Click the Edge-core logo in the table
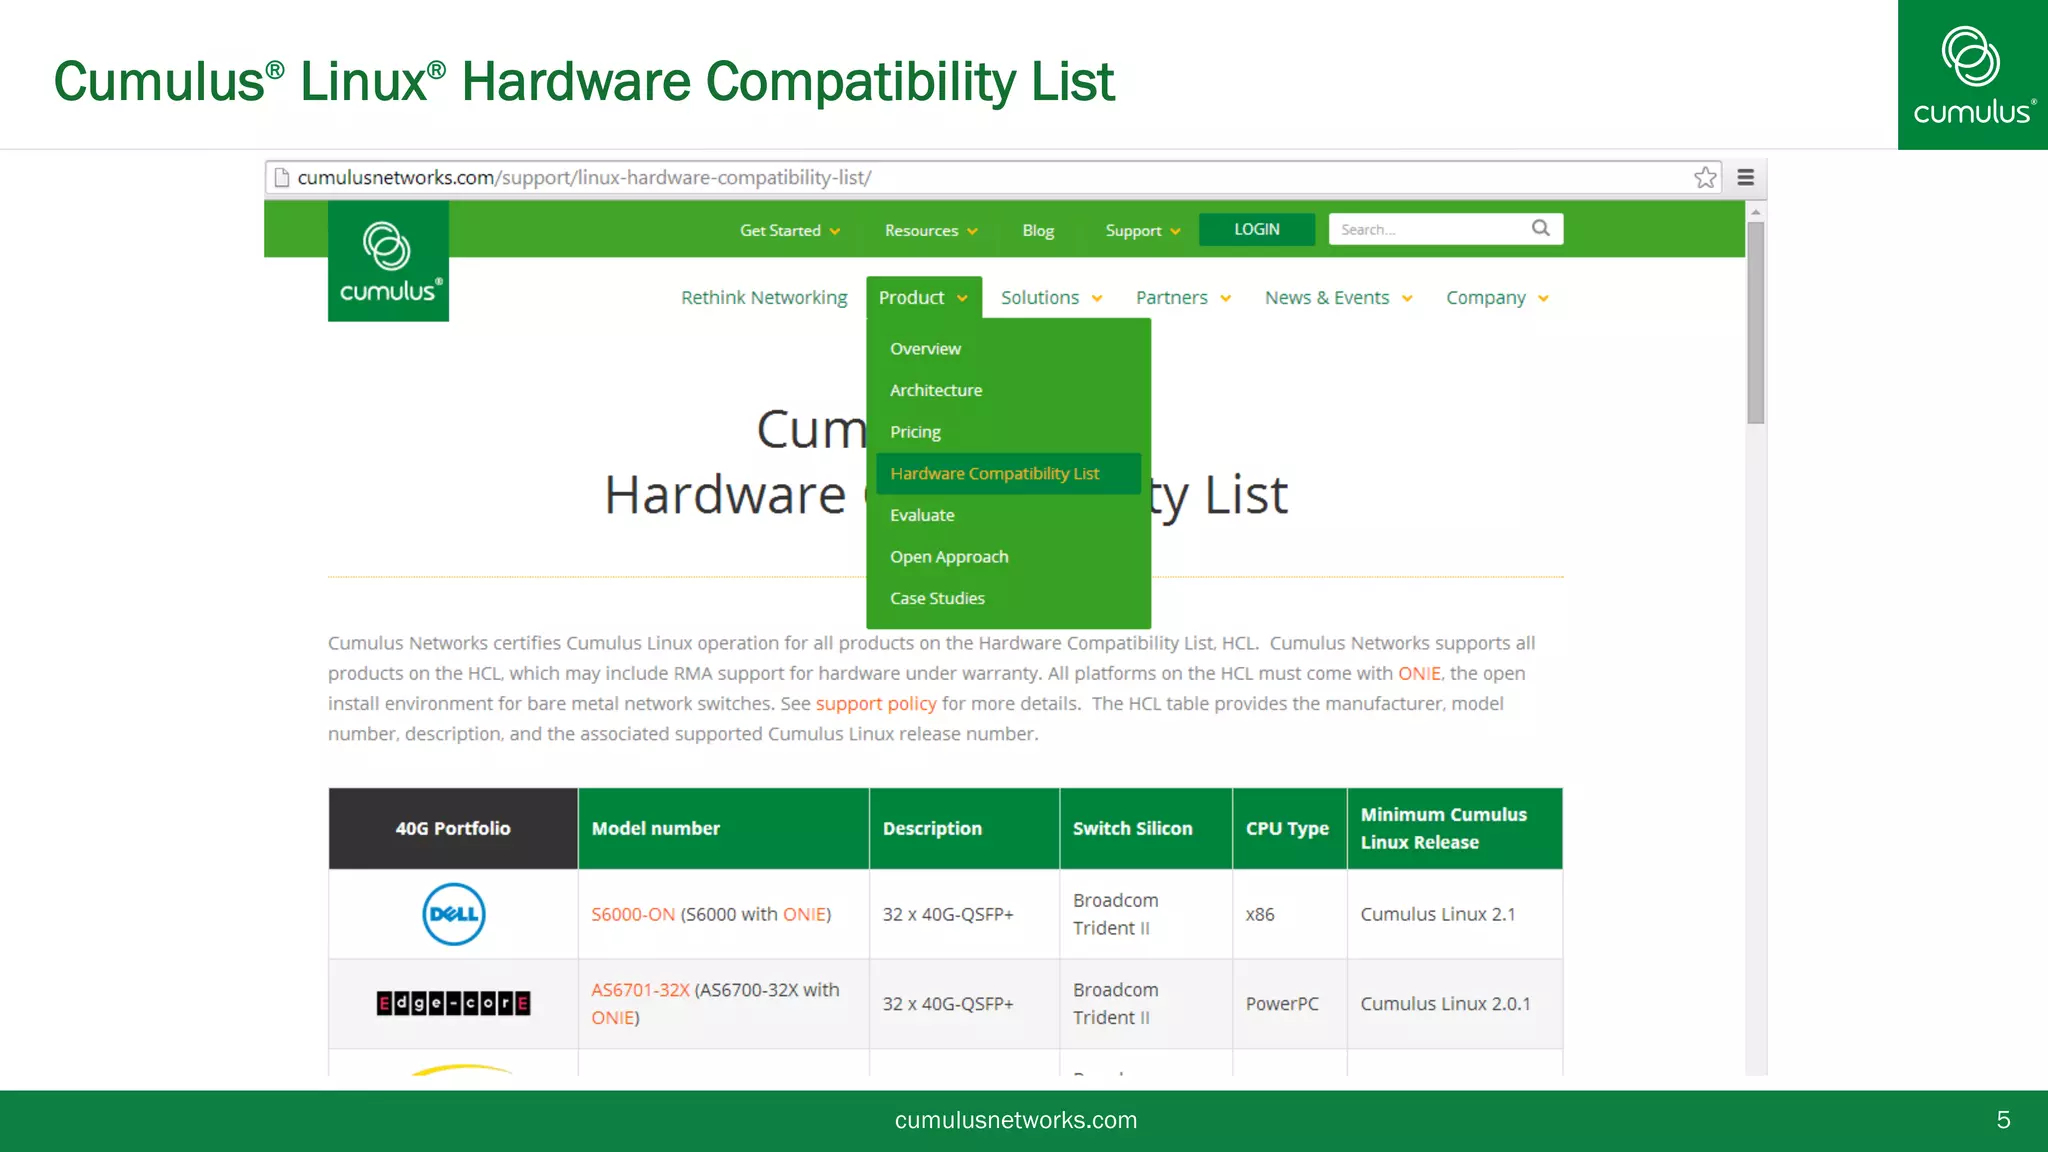This screenshot has width=2048, height=1152. click(453, 1003)
